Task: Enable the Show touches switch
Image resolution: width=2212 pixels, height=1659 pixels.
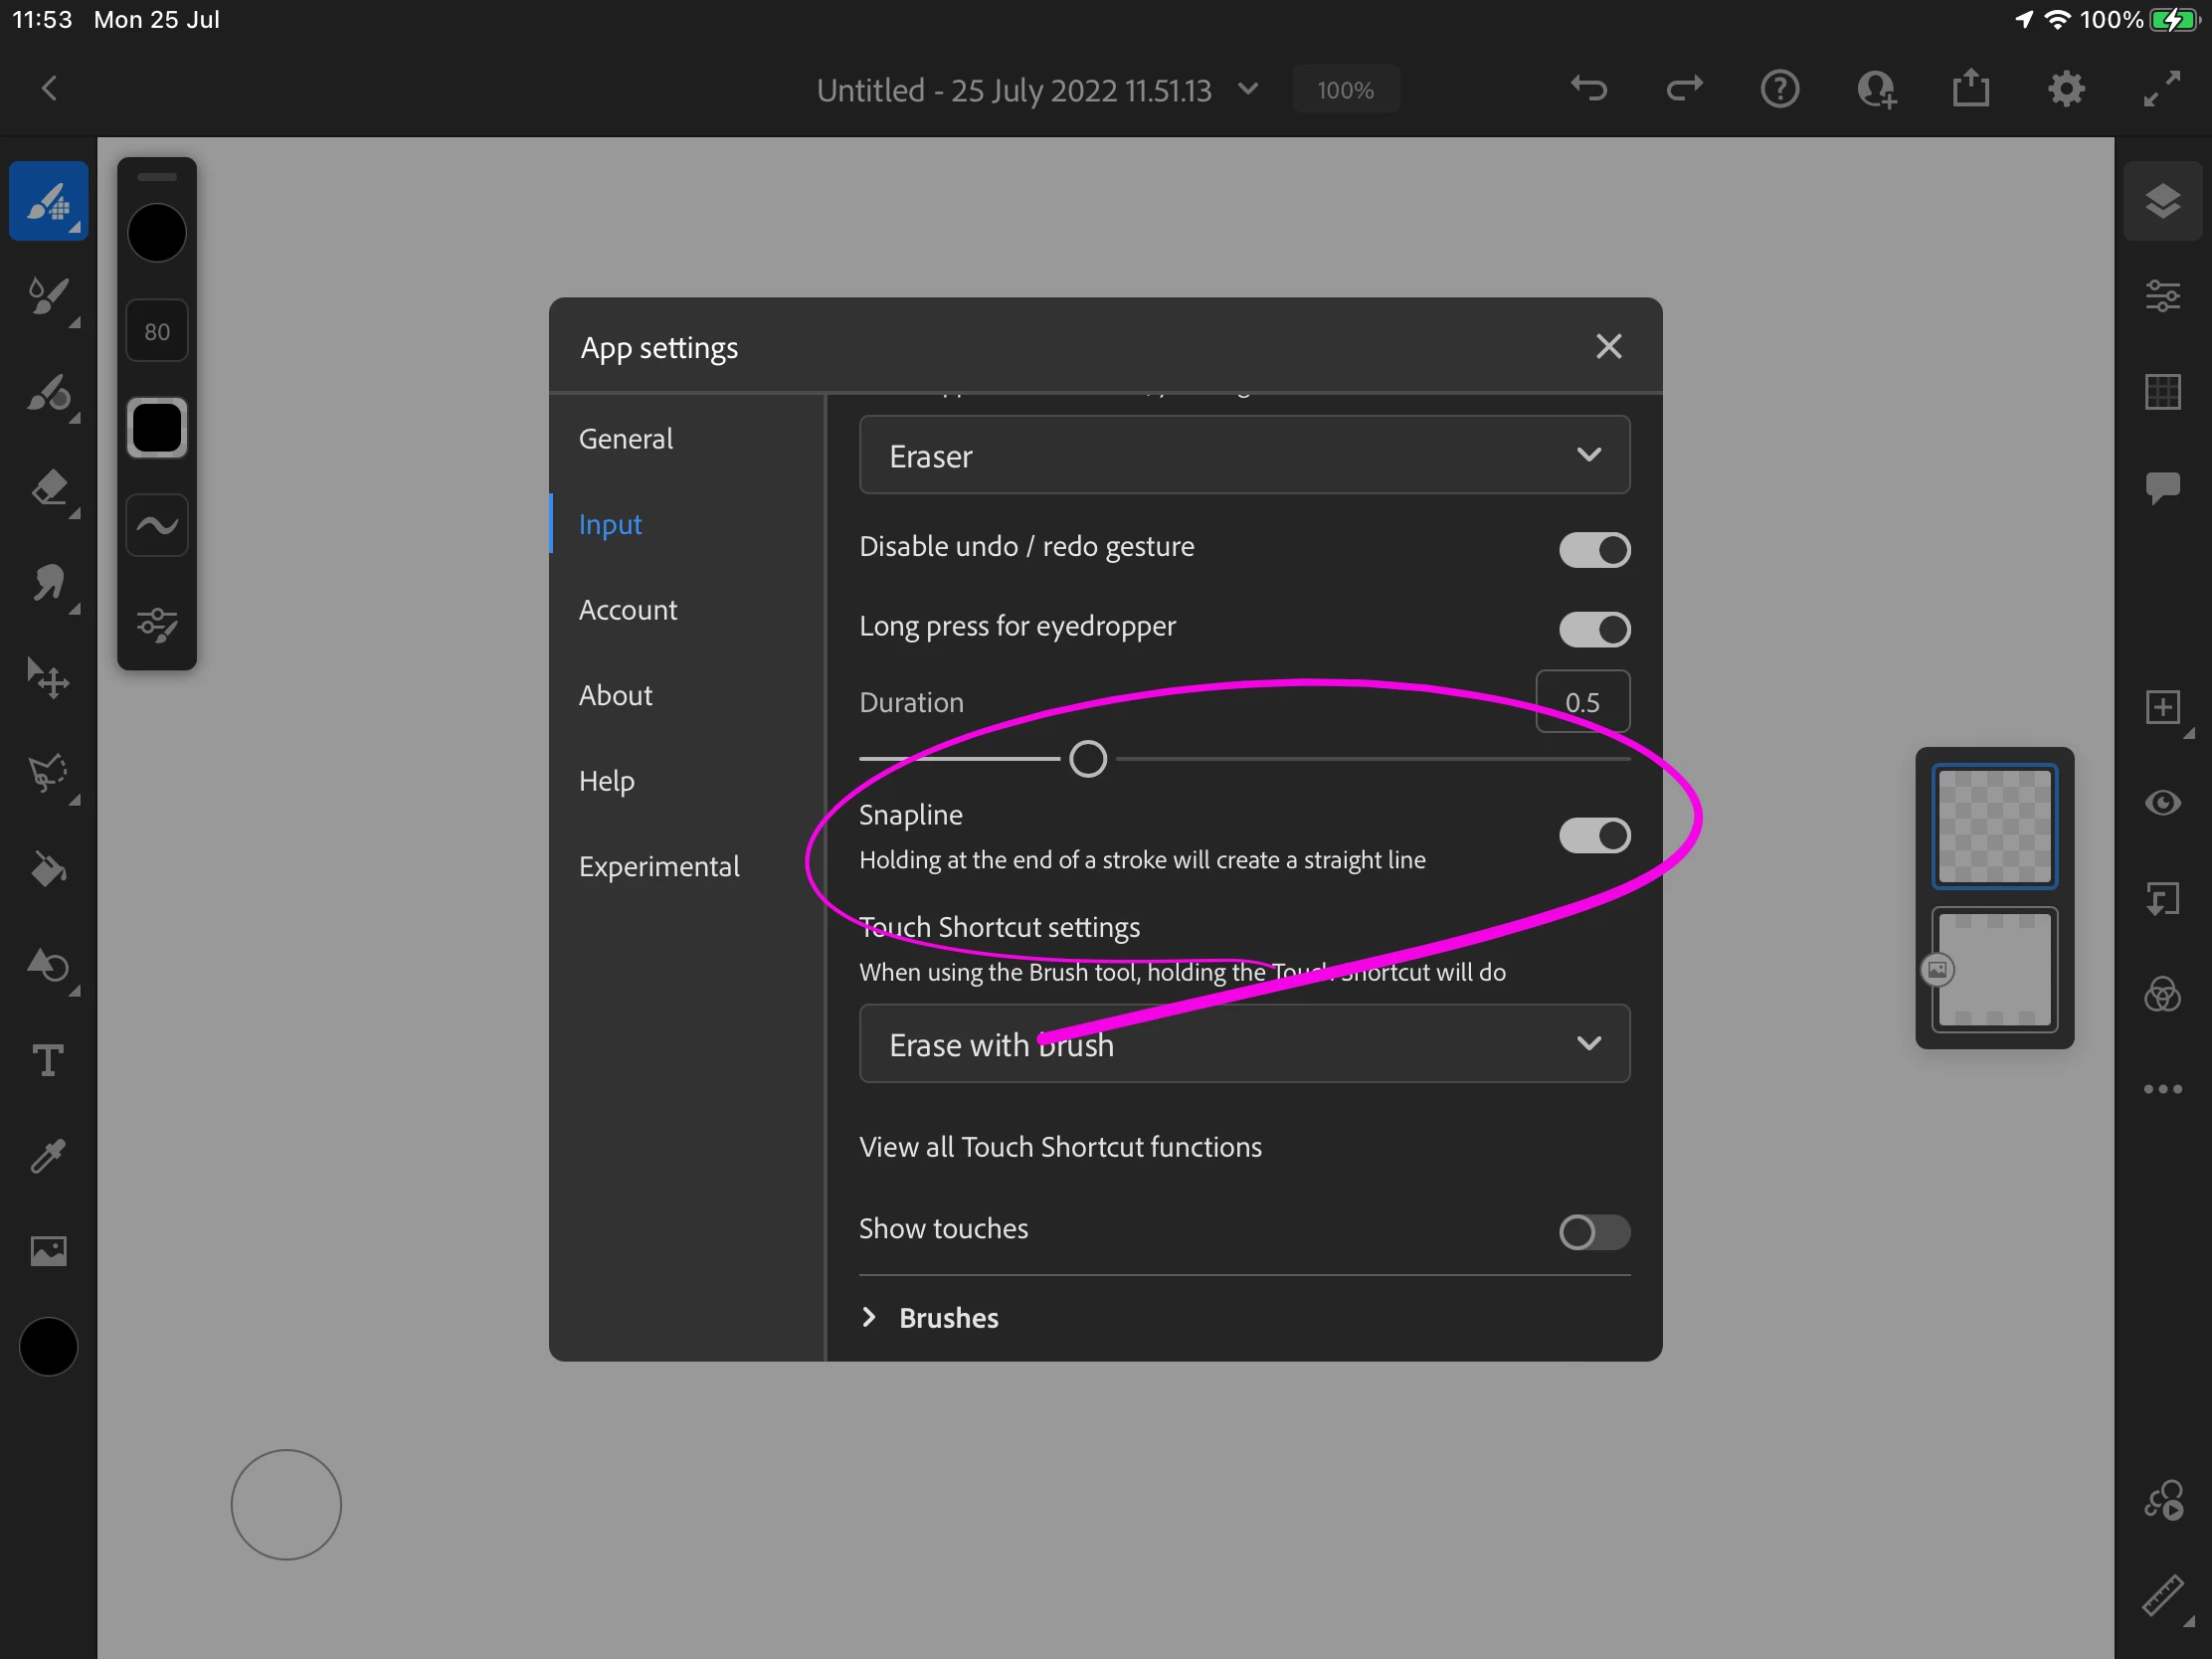Action: 1594,1232
